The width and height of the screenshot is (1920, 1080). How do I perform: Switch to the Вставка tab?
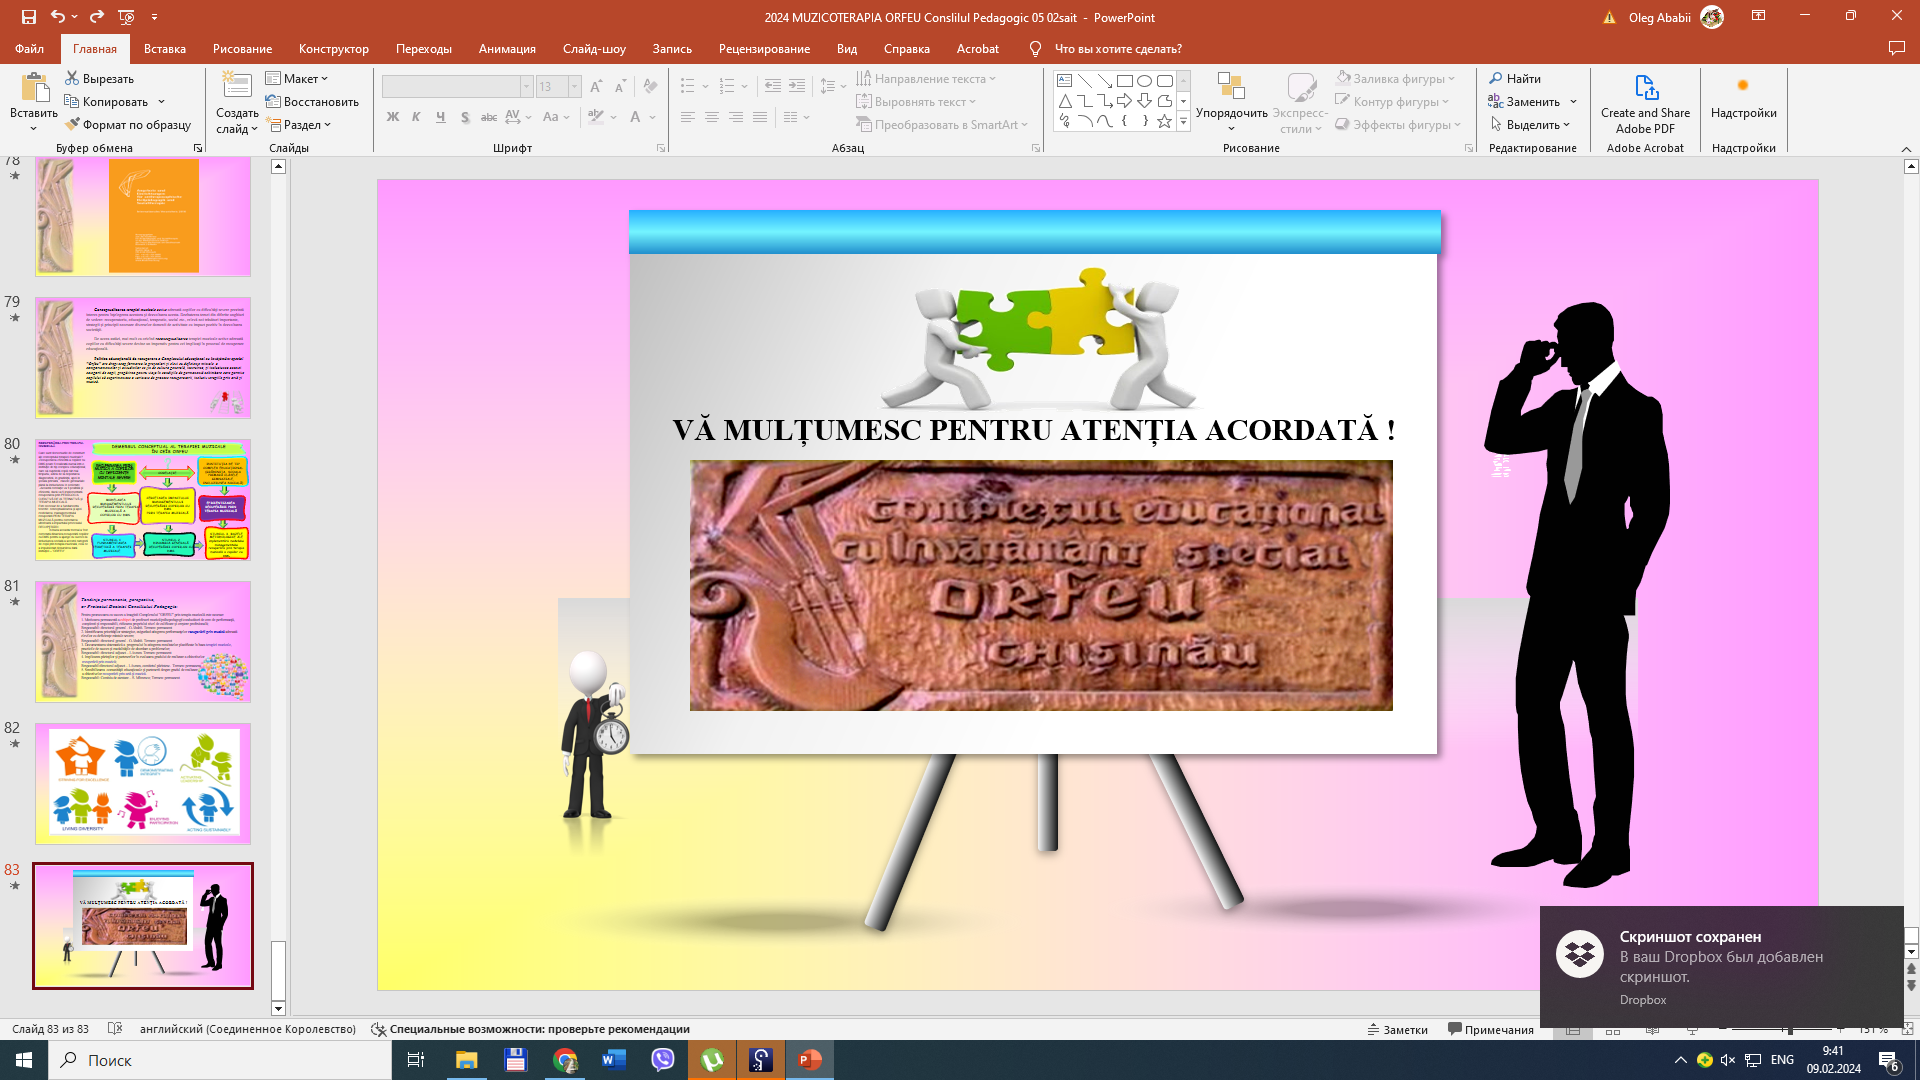[x=165, y=48]
